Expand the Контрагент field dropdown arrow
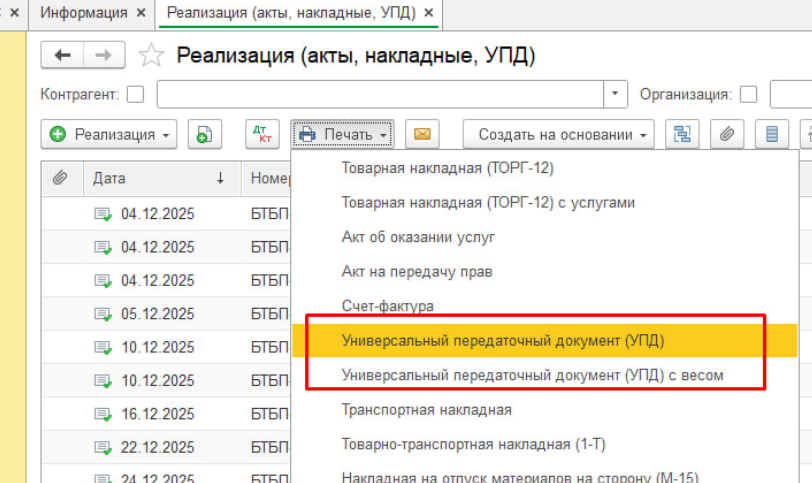 (615, 95)
